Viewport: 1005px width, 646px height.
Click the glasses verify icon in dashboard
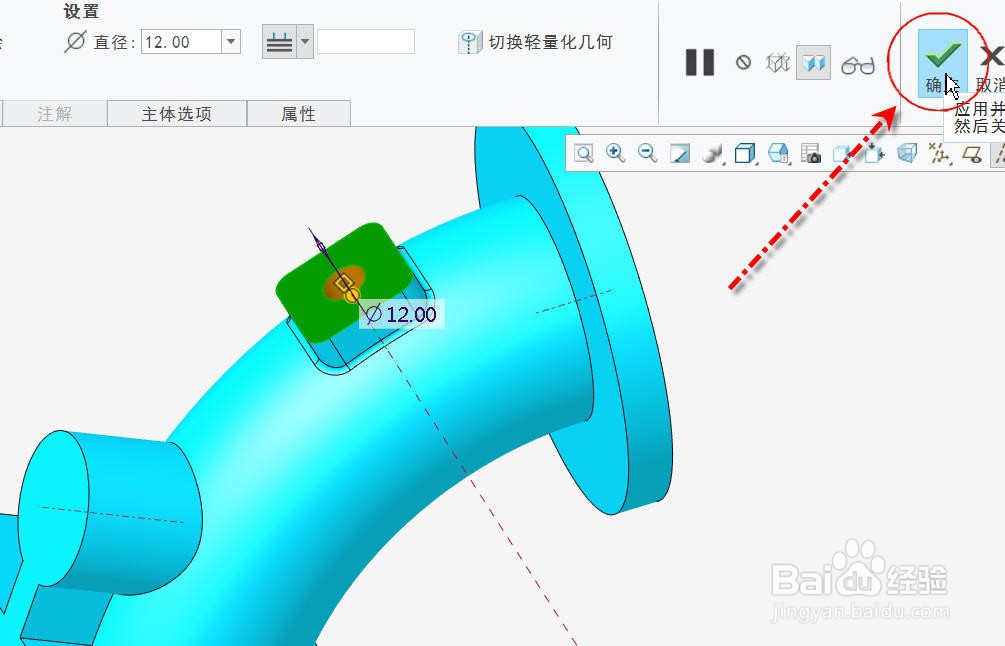pos(857,62)
